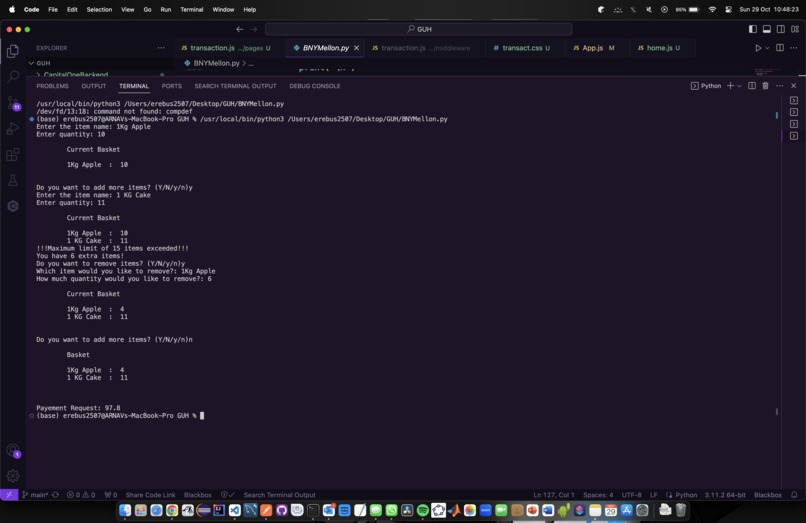Go forward using the title bar arrow
The width and height of the screenshot is (806, 523).
254,29
